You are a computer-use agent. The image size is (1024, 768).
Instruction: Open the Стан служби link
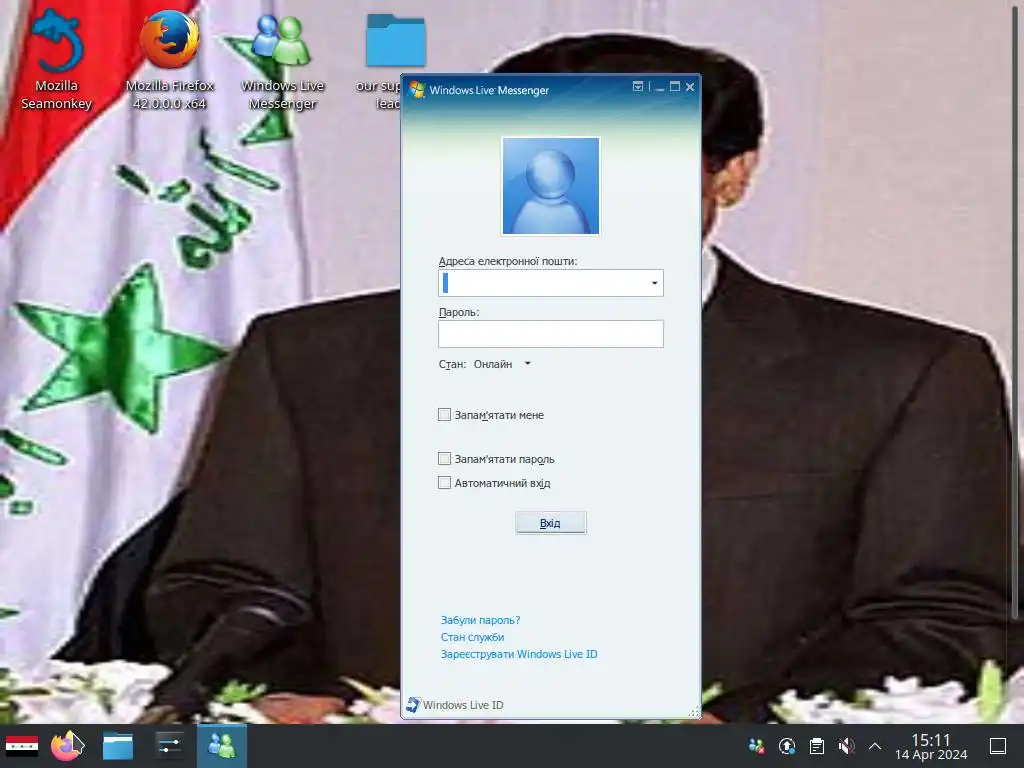[x=472, y=637]
